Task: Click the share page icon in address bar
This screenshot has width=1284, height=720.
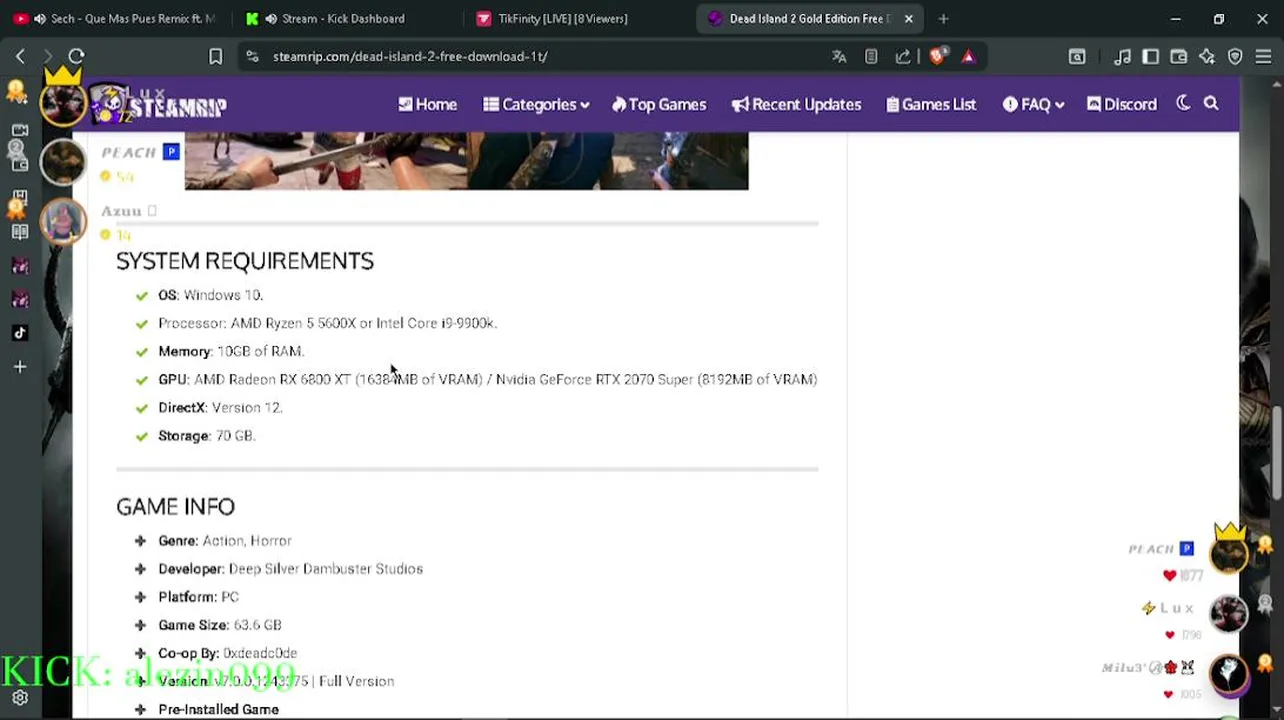Action: (903, 57)
